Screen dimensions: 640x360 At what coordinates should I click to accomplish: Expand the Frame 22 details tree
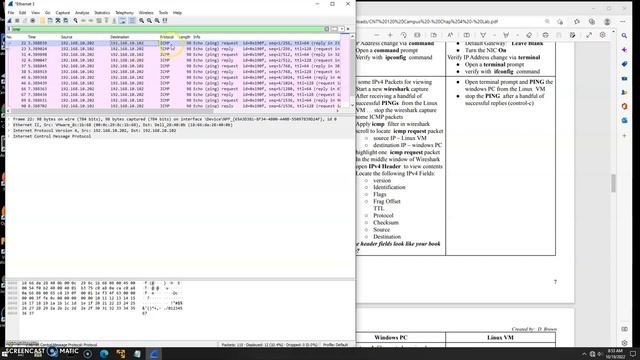[9, 119]
